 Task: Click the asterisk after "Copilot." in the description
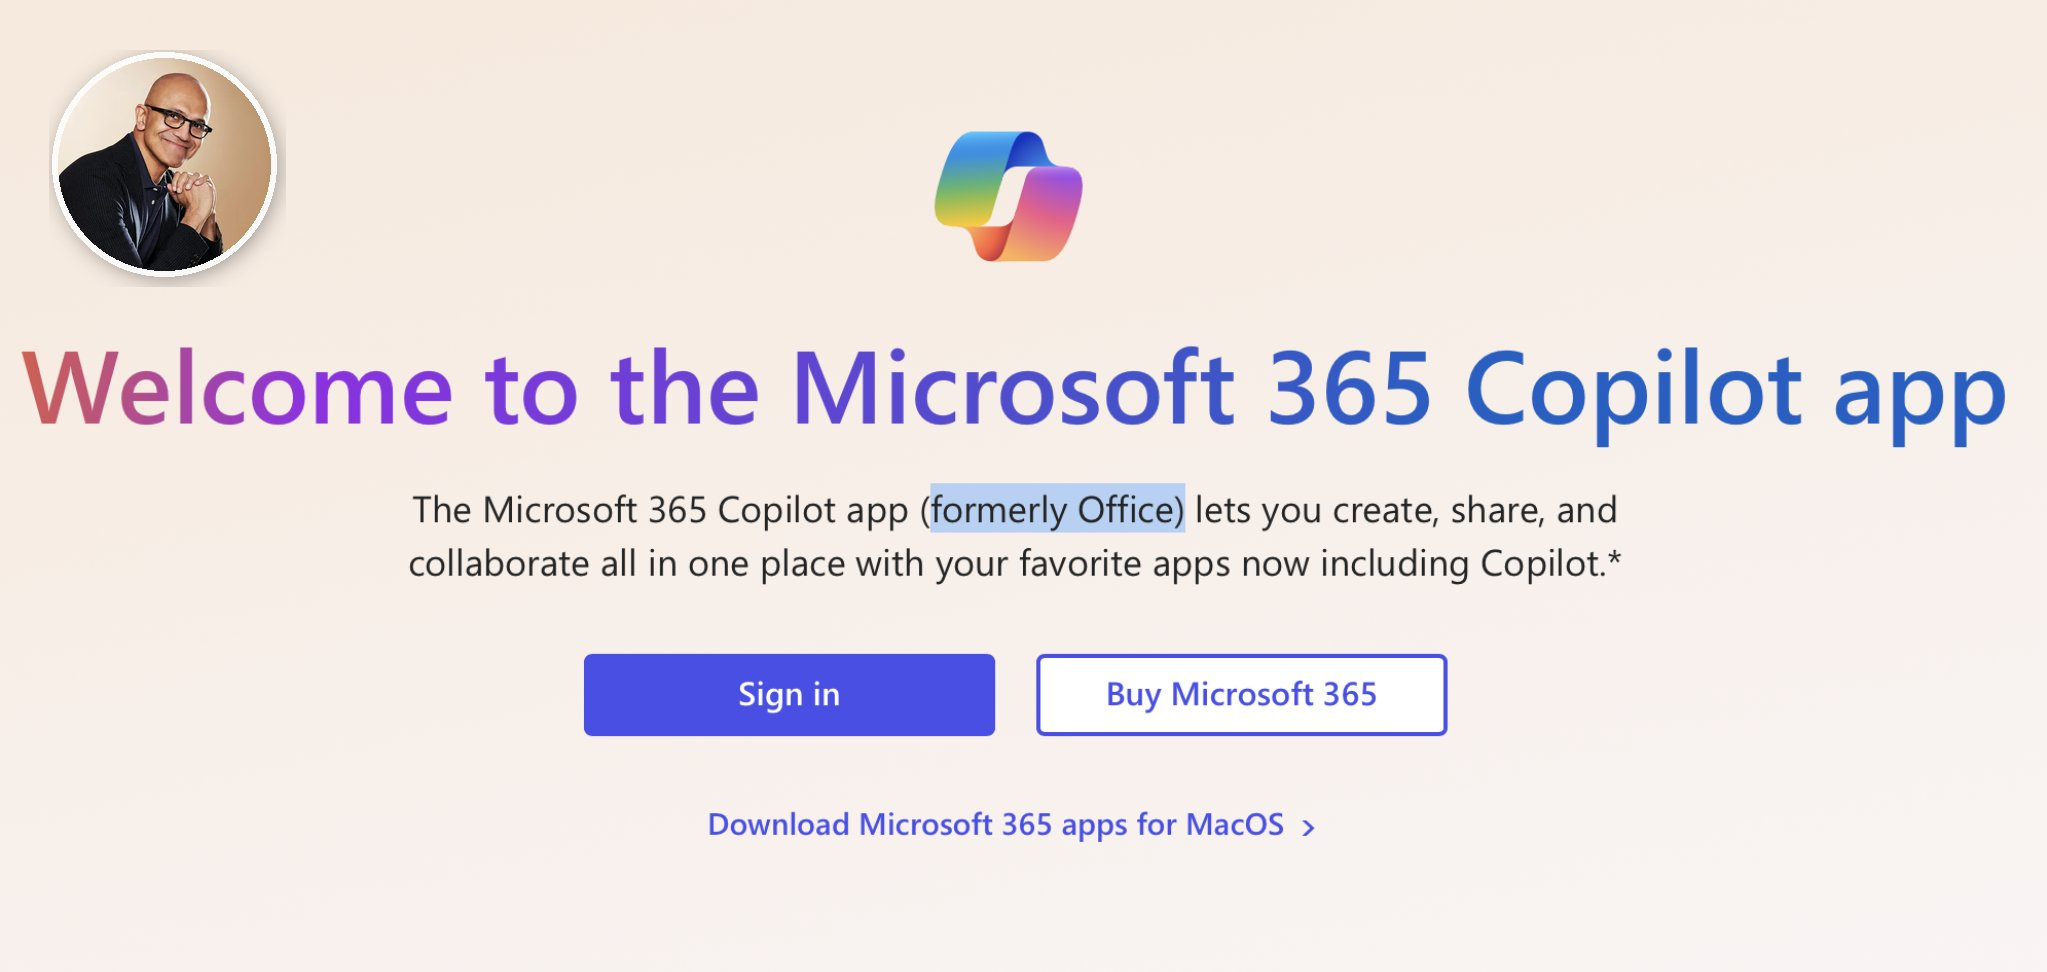(x=1614, y=557)
